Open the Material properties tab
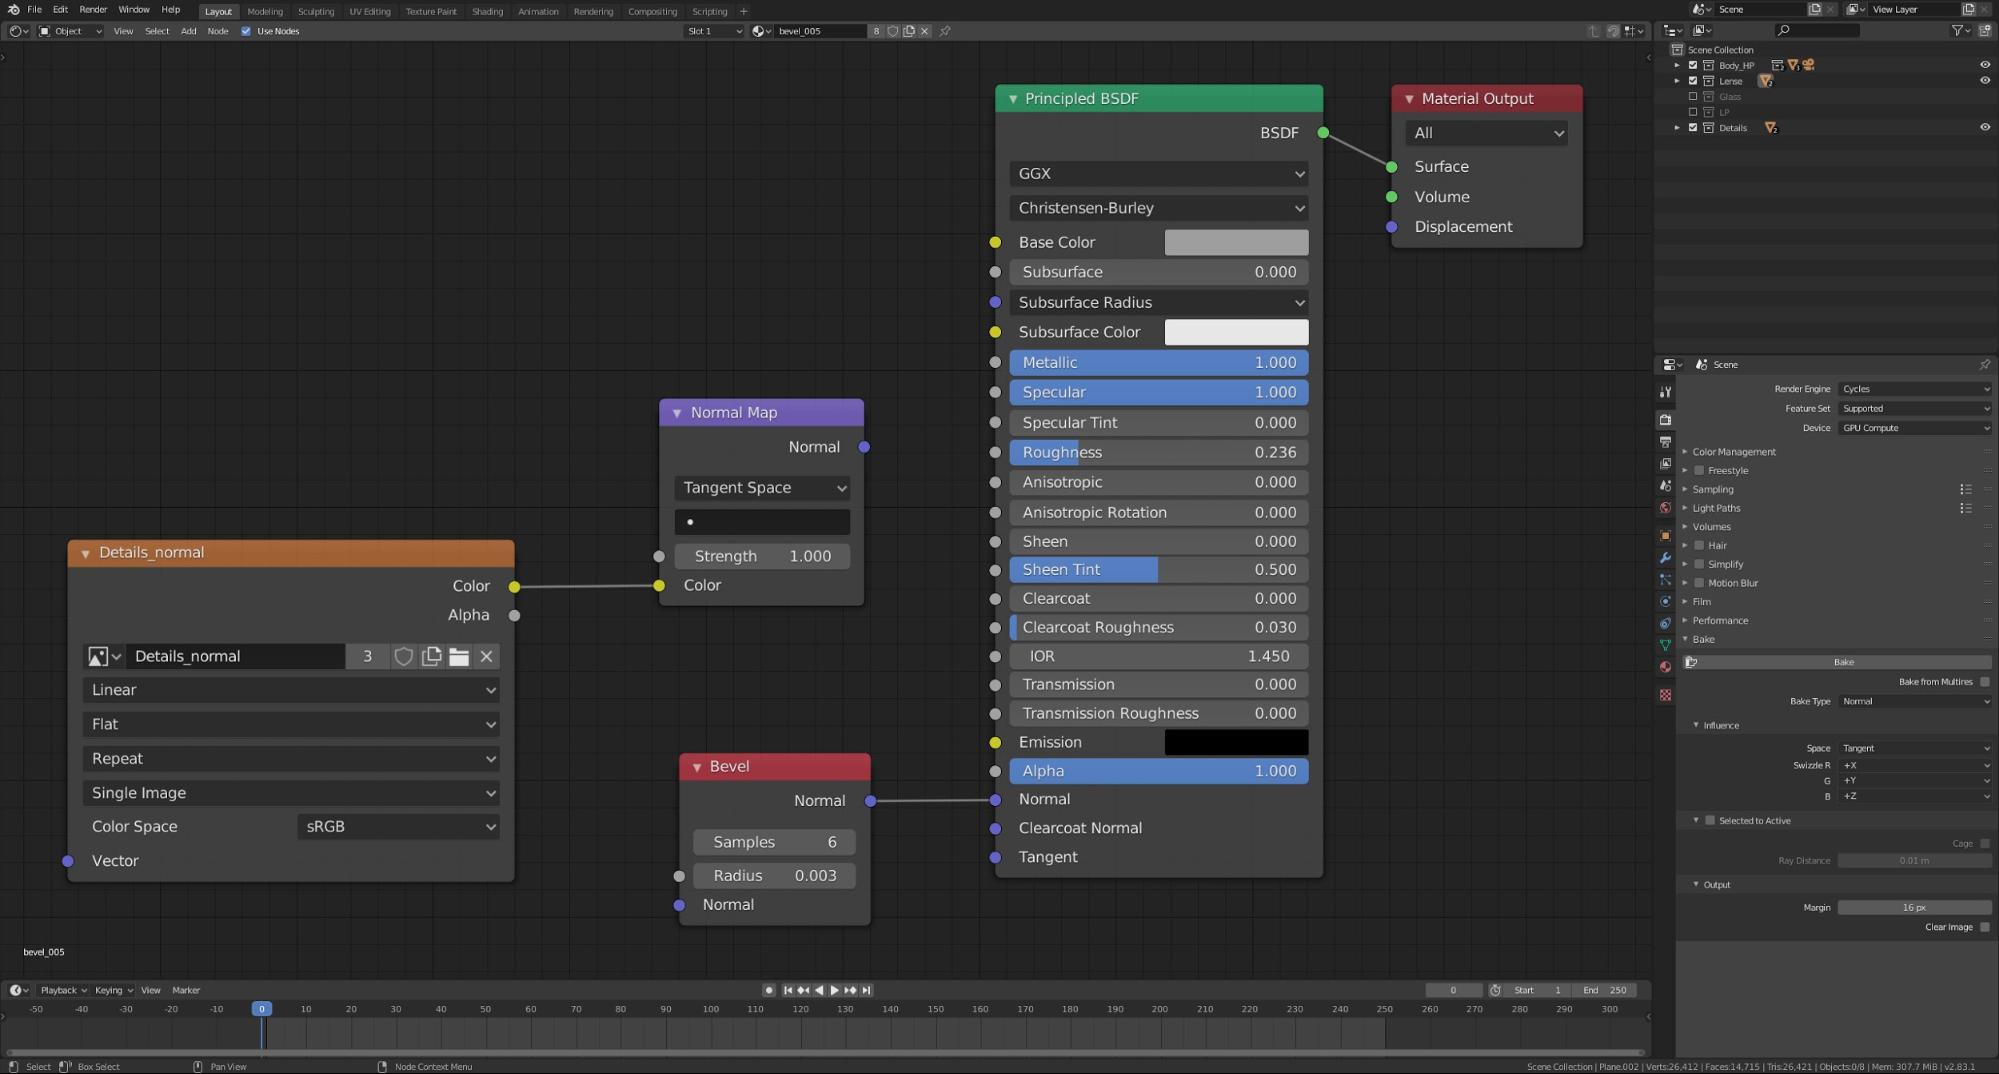 click(1665, 667)
